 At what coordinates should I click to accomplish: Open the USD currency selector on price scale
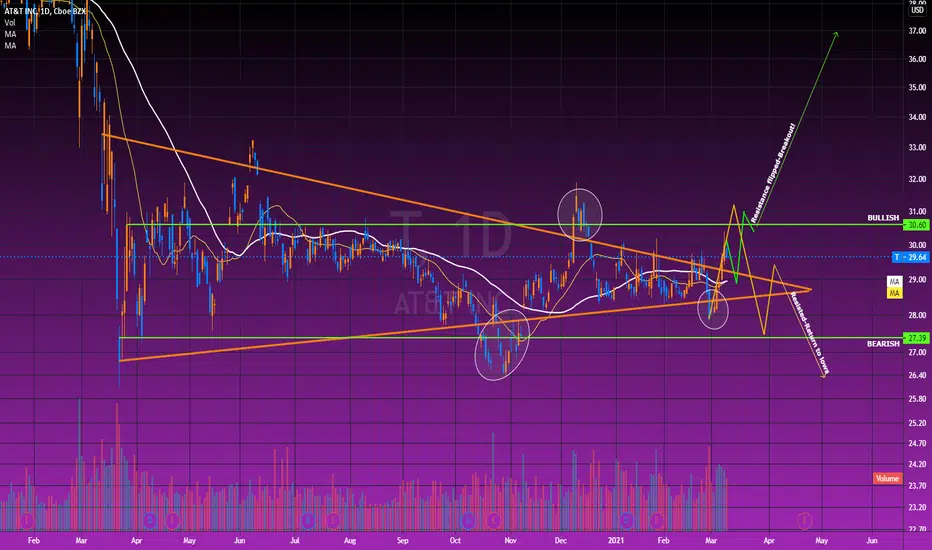click(x=917, y=10)
